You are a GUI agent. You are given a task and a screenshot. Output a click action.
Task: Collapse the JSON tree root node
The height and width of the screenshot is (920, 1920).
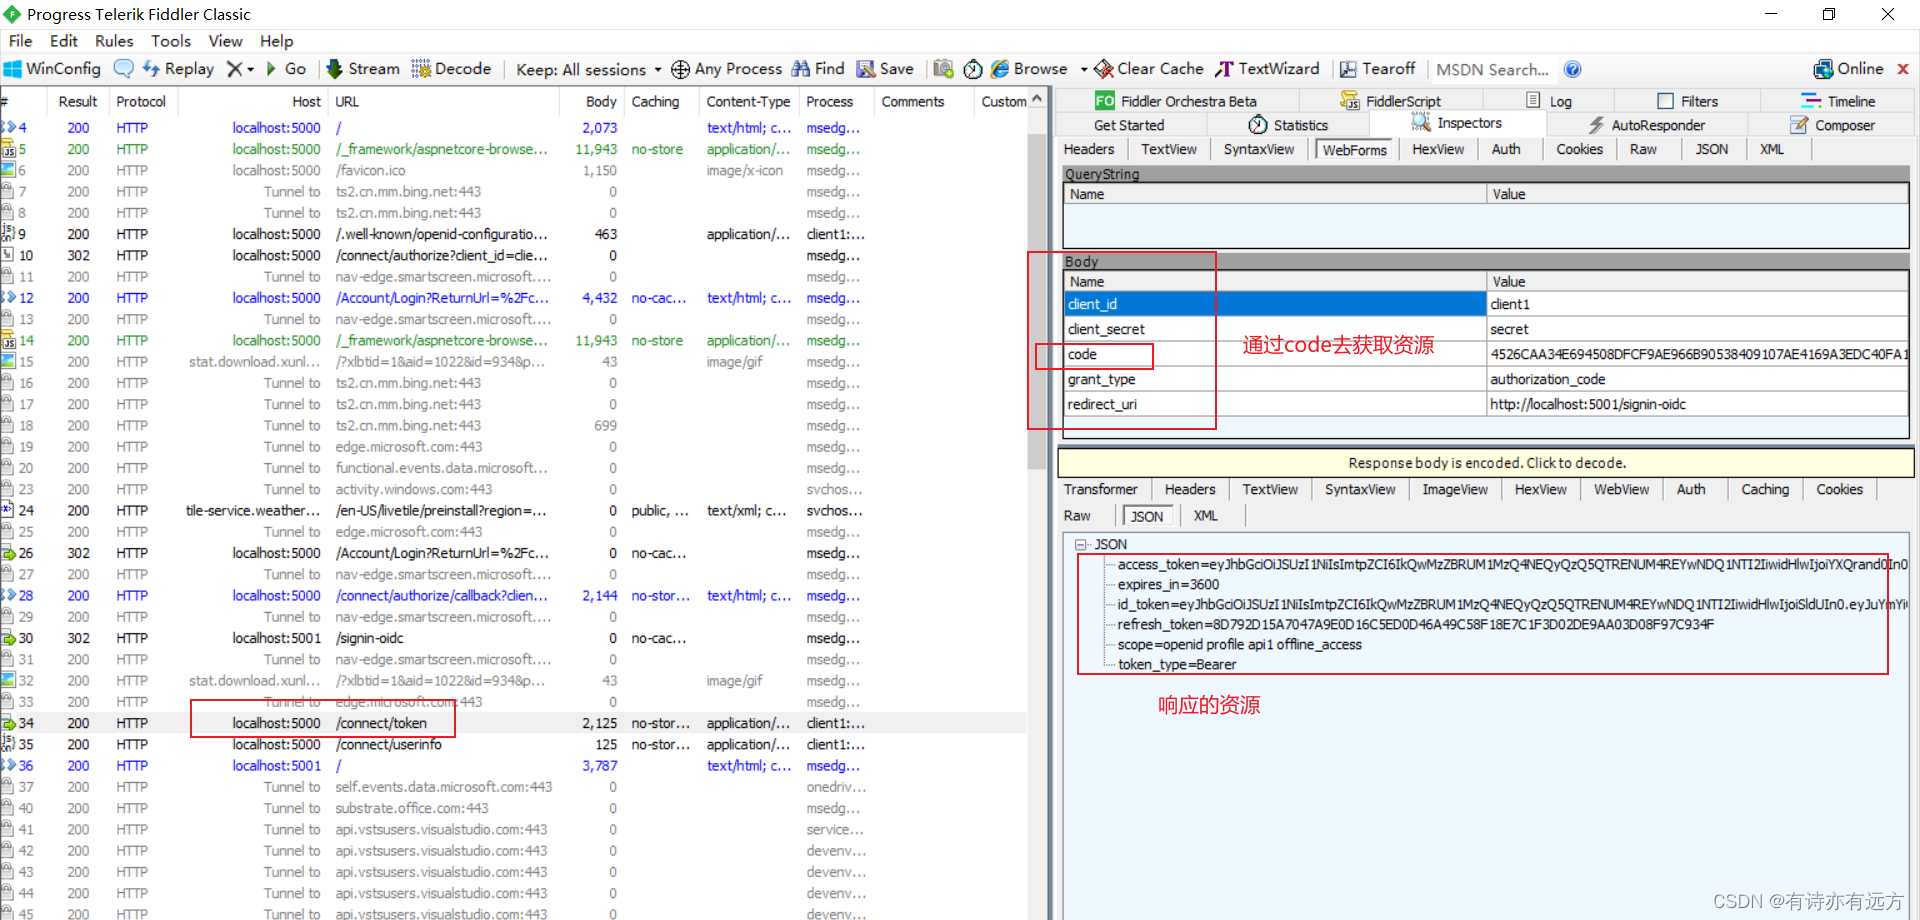[1080, 544]
